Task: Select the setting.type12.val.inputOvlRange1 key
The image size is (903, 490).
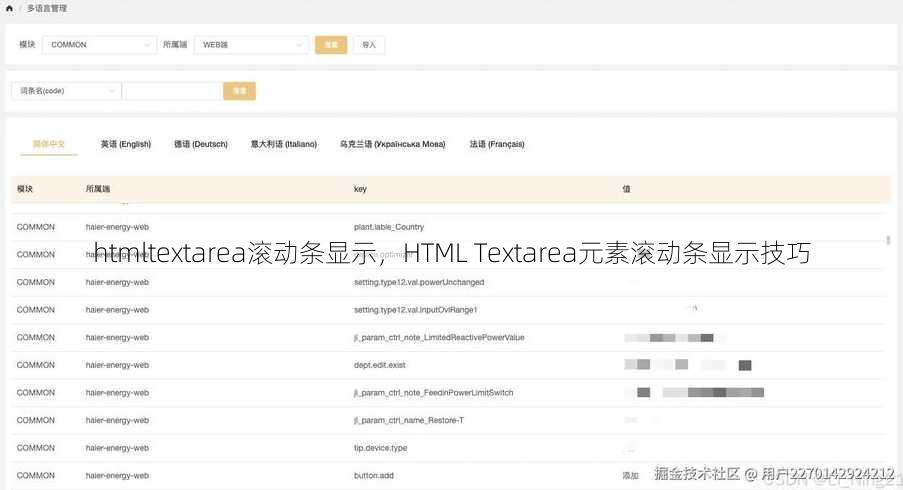Action: (415, 310)
